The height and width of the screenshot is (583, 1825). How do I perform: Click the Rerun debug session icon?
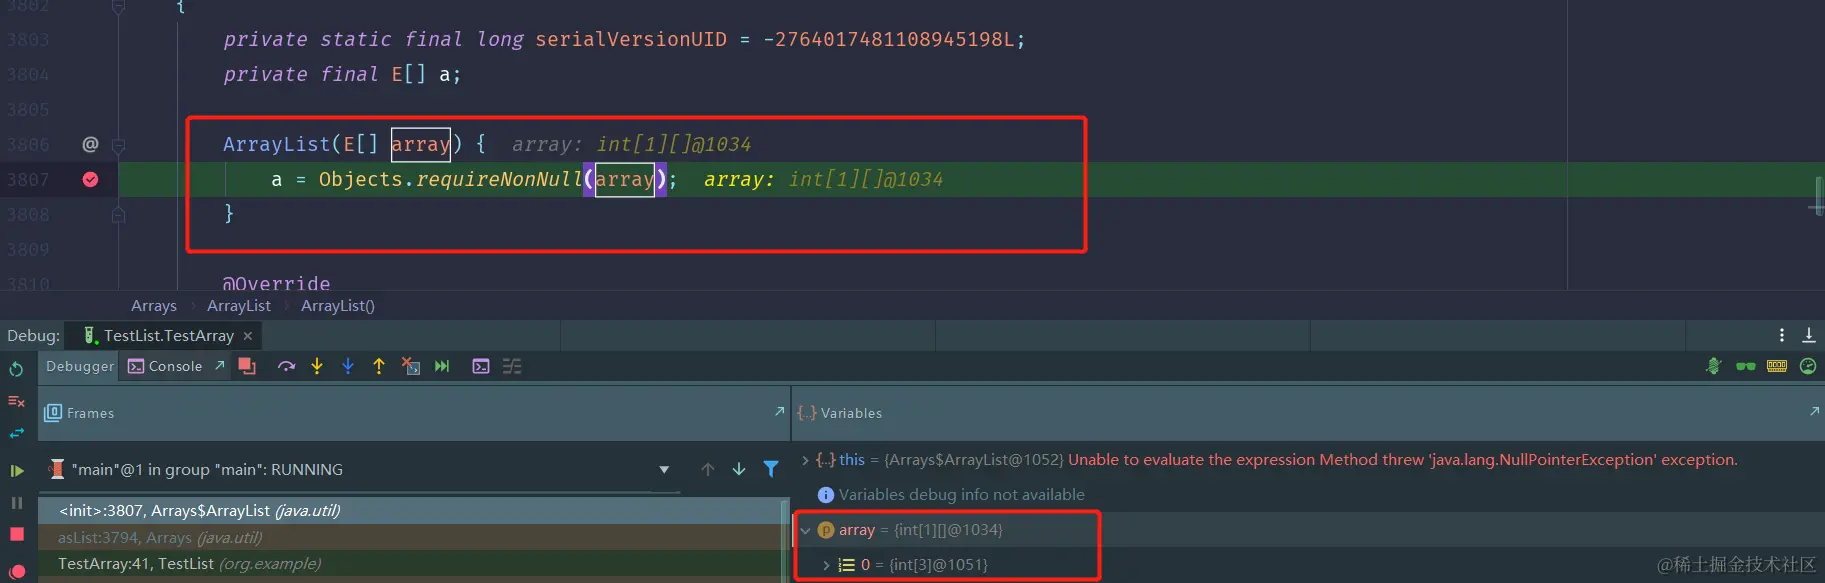(x=16, y=369)
